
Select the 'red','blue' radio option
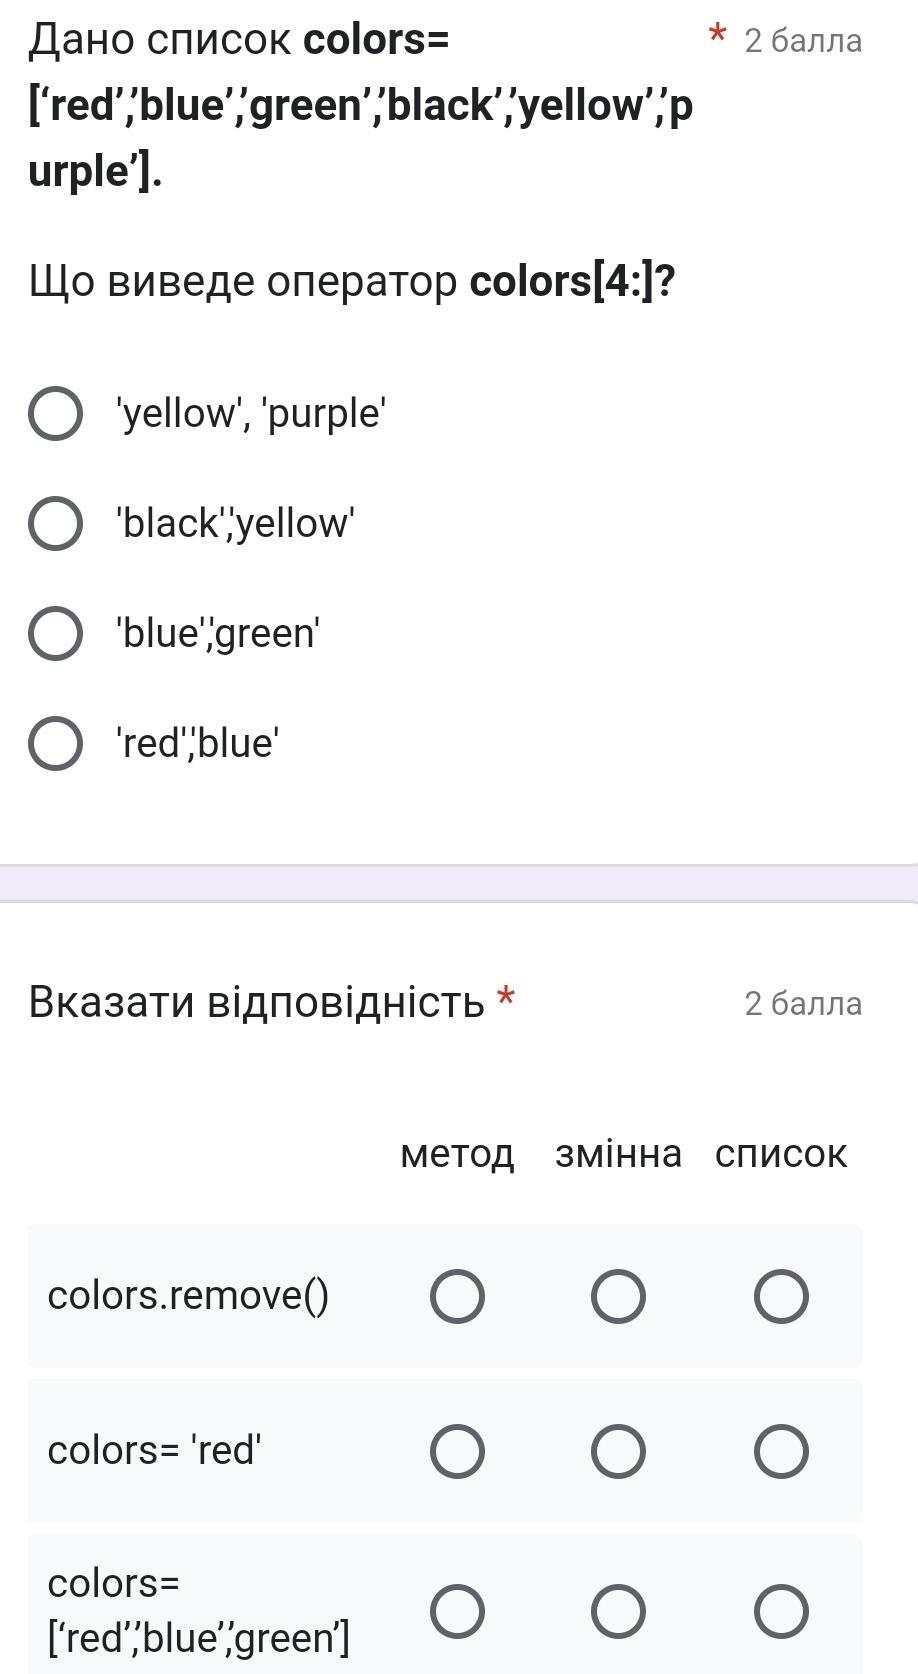(x=55, y=743)
